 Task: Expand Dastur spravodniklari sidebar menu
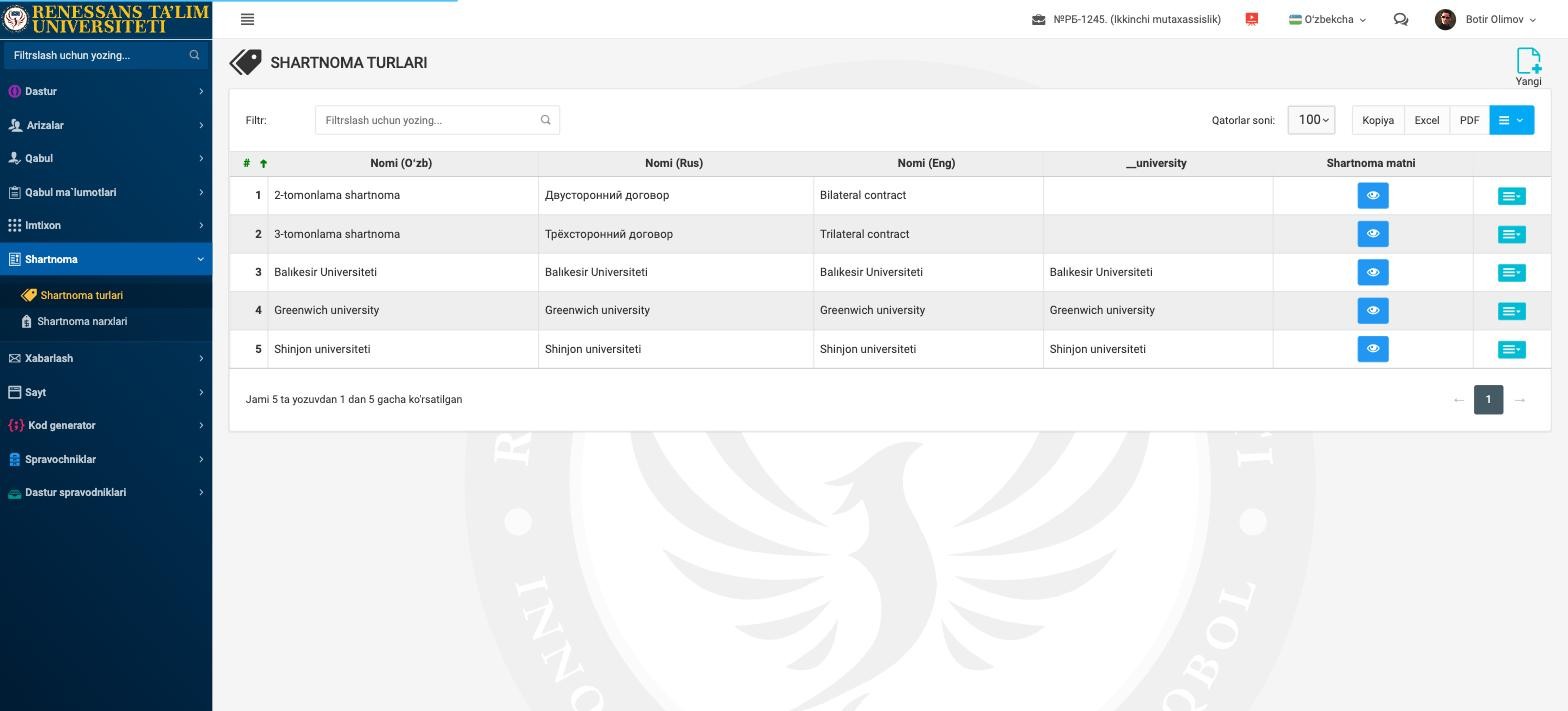click(106, 492)
